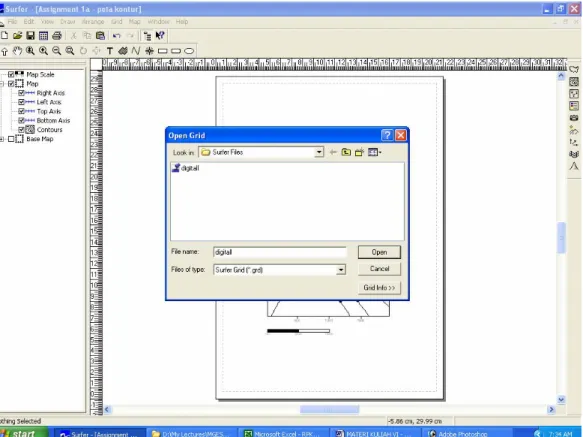Click the Redo arrow toolbar icon
This screenshot has height=437, width=583.
click(x=130, y=36)
